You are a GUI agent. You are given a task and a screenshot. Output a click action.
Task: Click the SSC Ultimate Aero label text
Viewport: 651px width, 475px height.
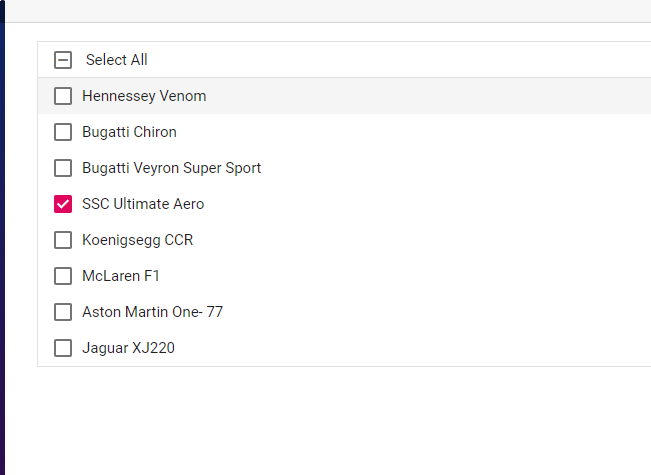click(x=143, y=204)
